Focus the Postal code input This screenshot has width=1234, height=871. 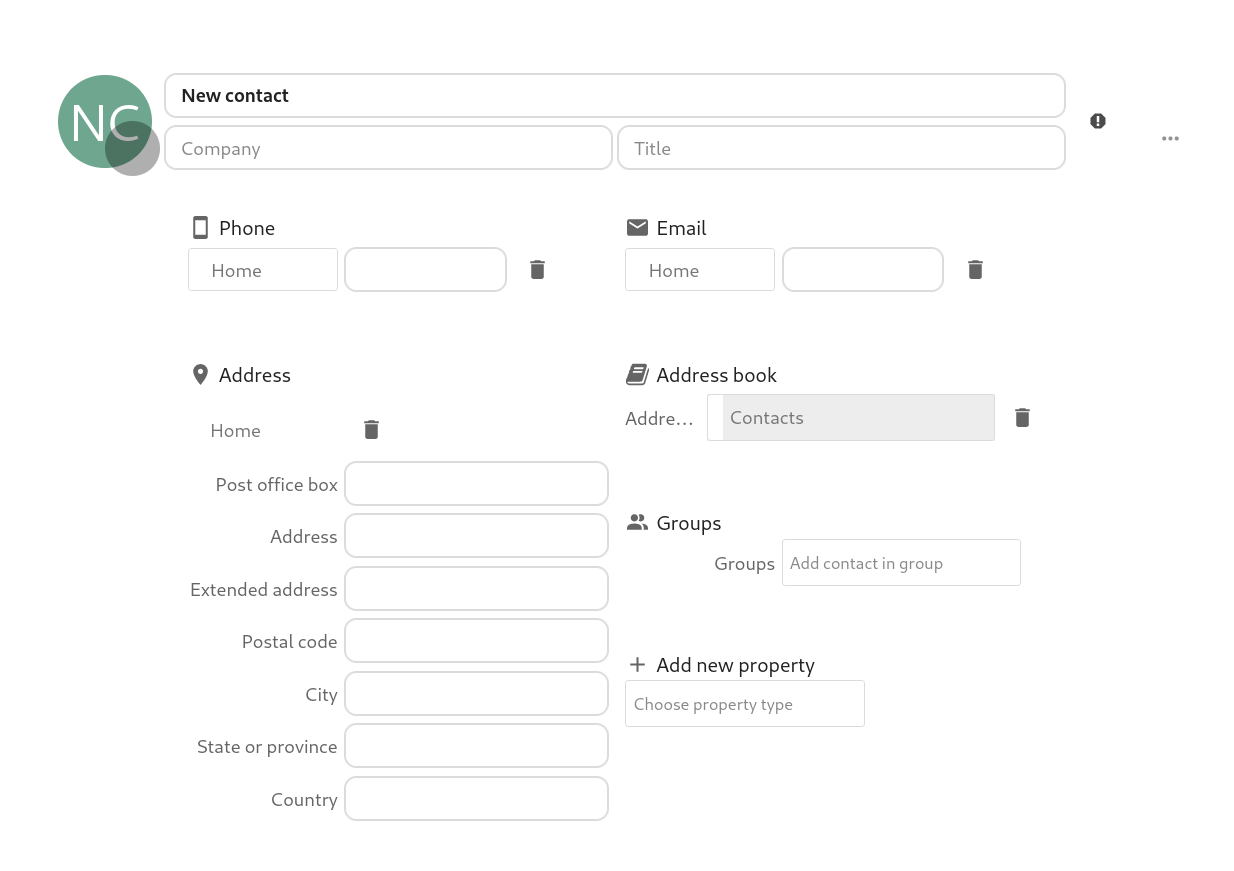(x=476, y=641)
